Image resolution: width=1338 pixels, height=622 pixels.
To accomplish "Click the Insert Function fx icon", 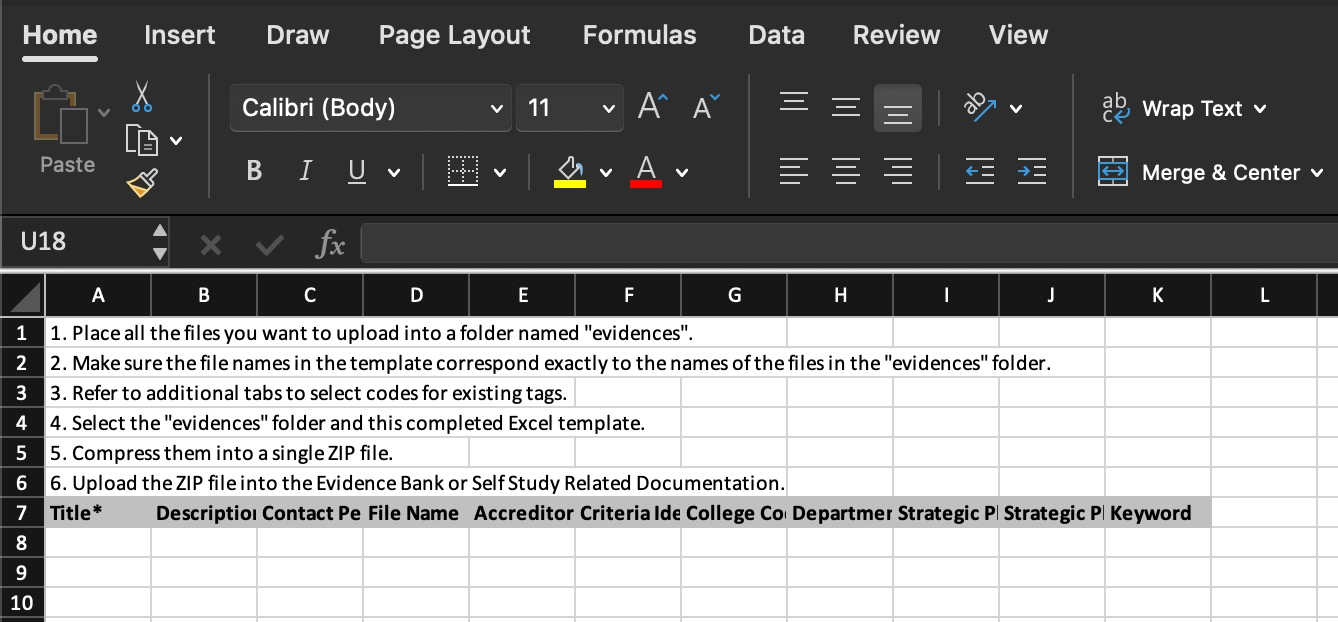I will coord(329,243).
